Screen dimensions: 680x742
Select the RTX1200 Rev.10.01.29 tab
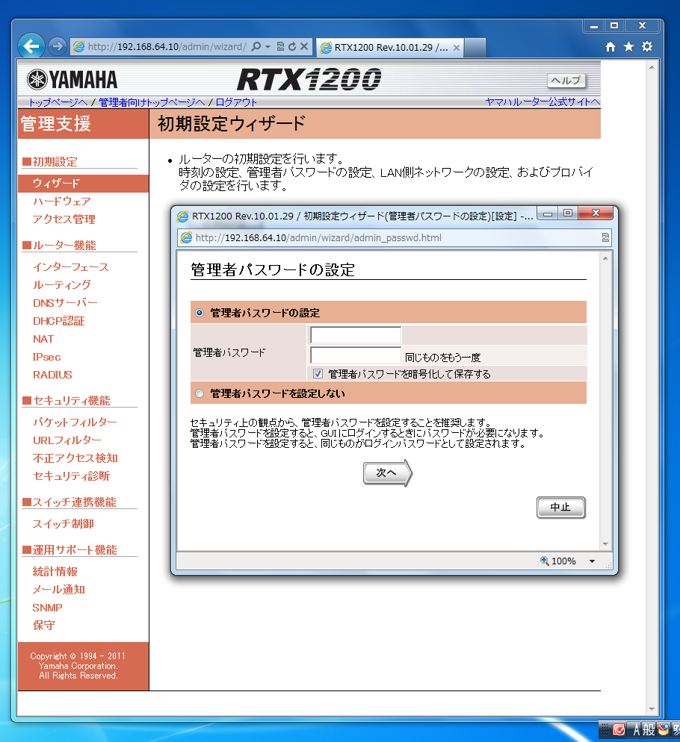click(x=389, y=47)
